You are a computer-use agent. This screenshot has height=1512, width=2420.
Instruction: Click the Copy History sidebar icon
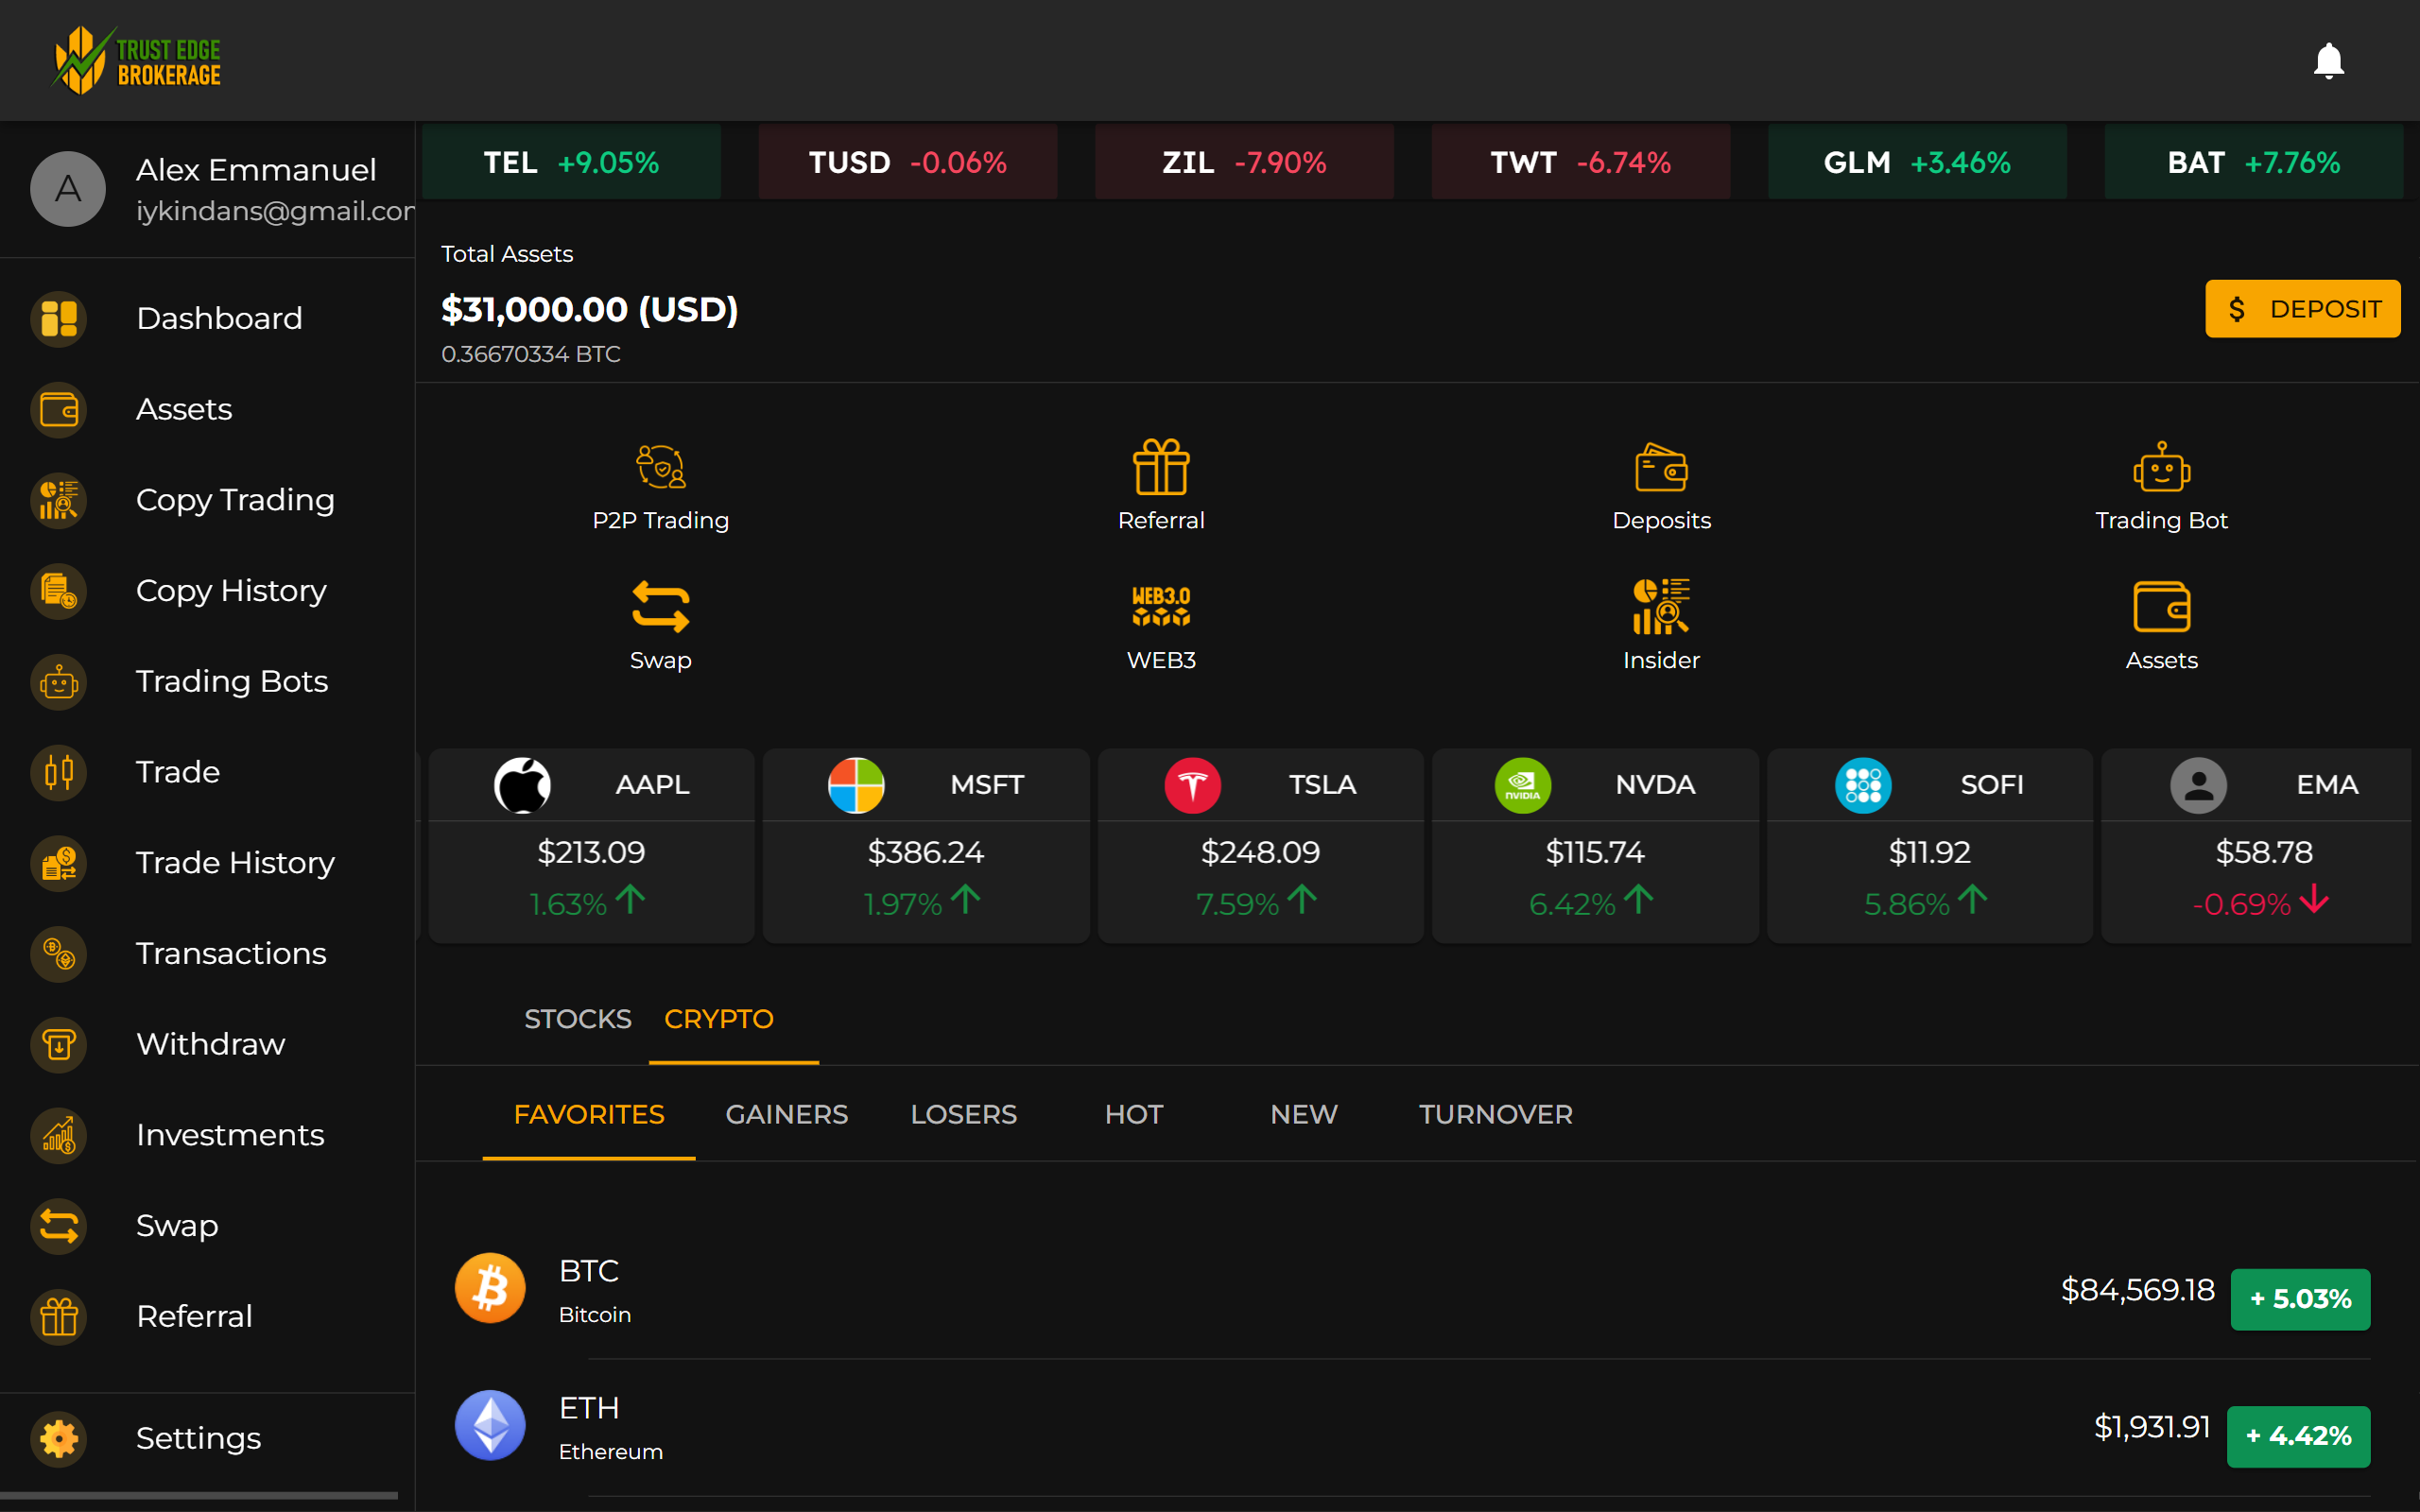click(x=59, y=591)
